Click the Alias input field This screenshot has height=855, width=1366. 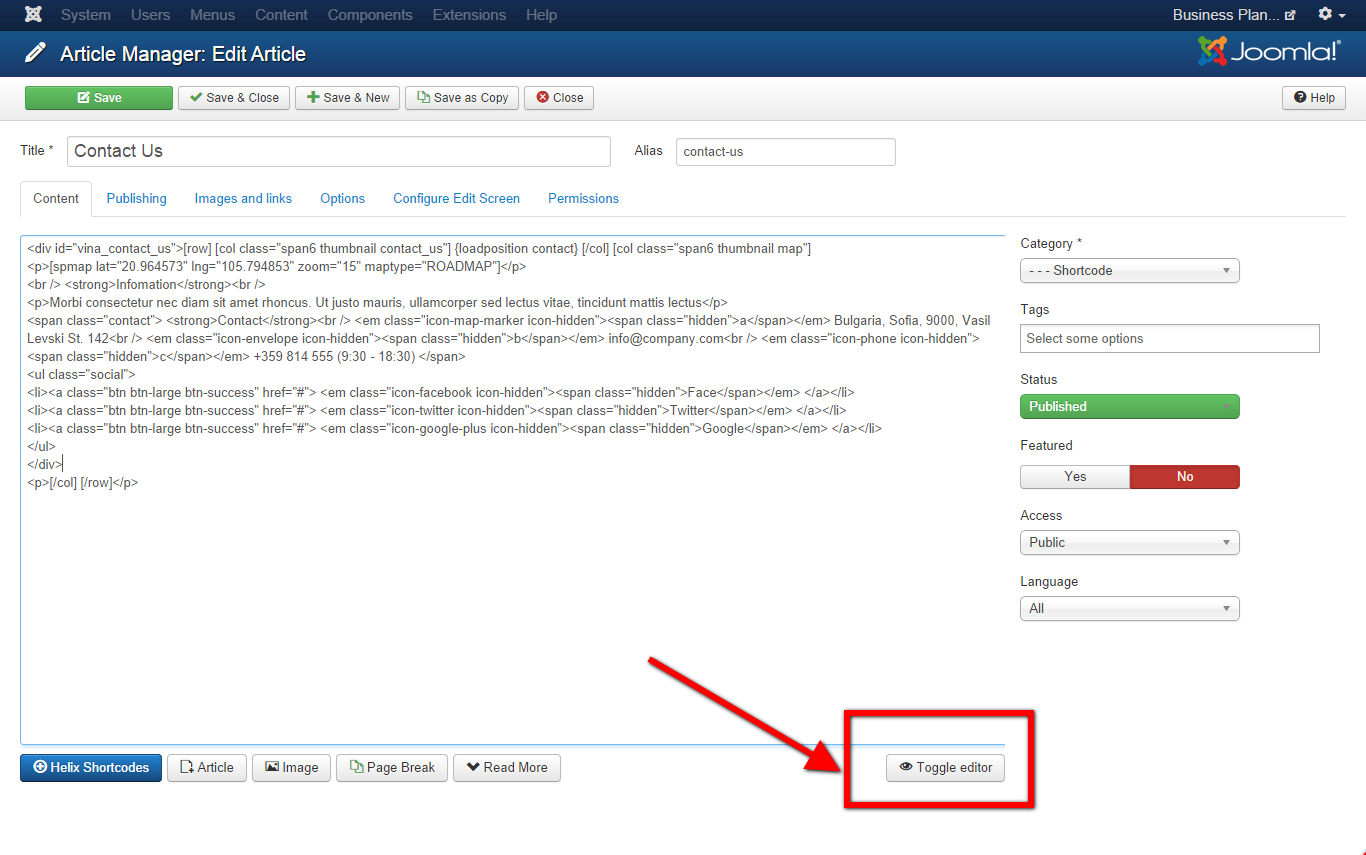point(785,152)
